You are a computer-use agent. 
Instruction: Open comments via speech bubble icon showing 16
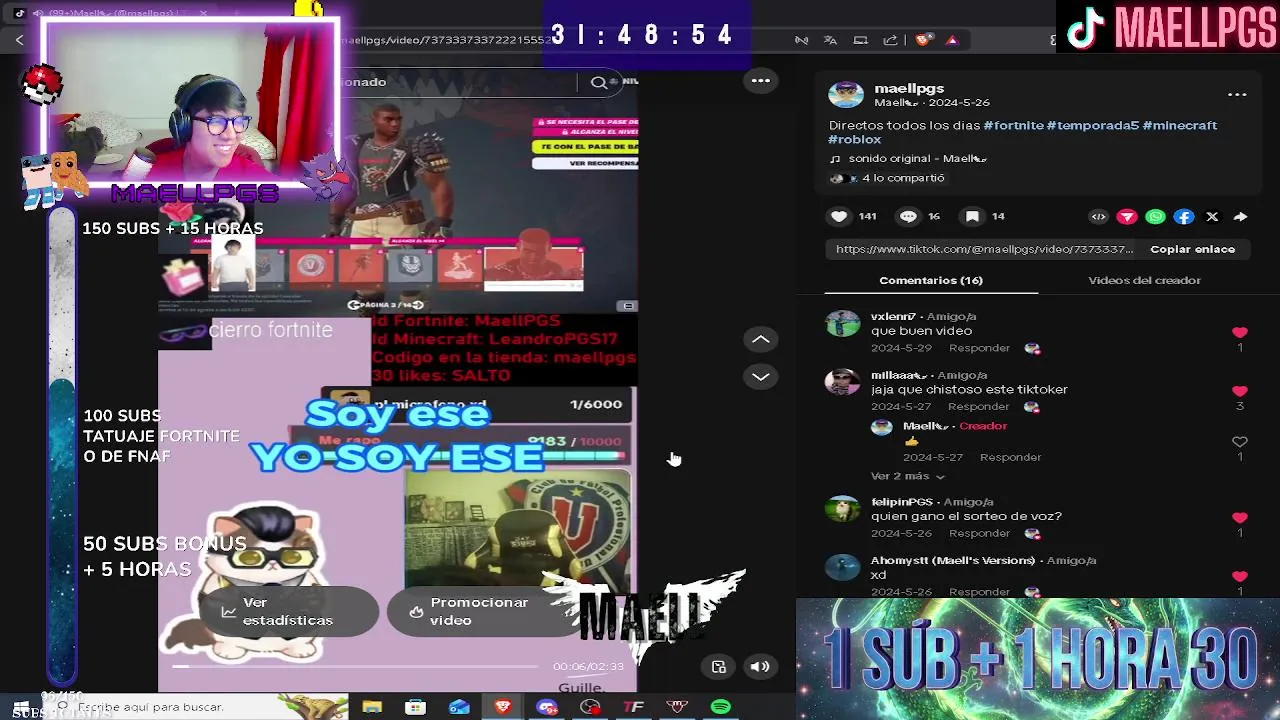coord(908,217)
